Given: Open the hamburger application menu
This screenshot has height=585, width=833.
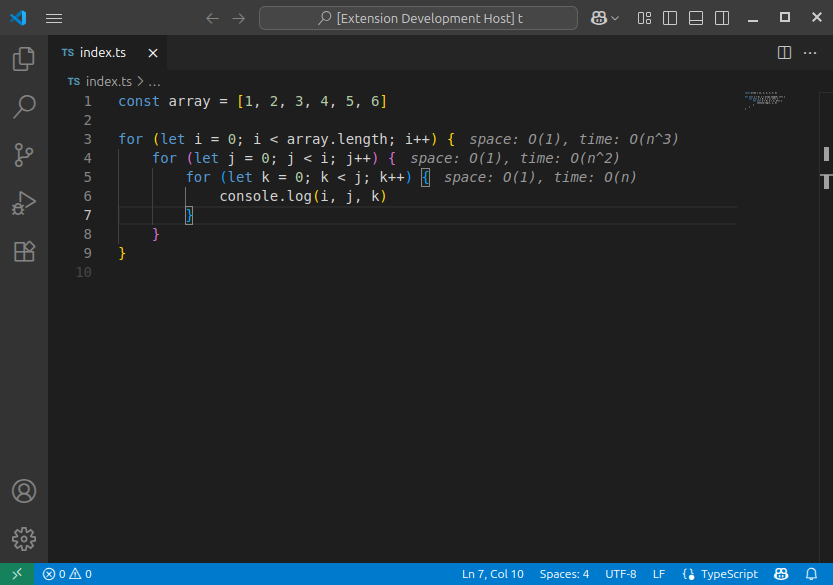Looking at the screenshot, I should pos(54,19).
